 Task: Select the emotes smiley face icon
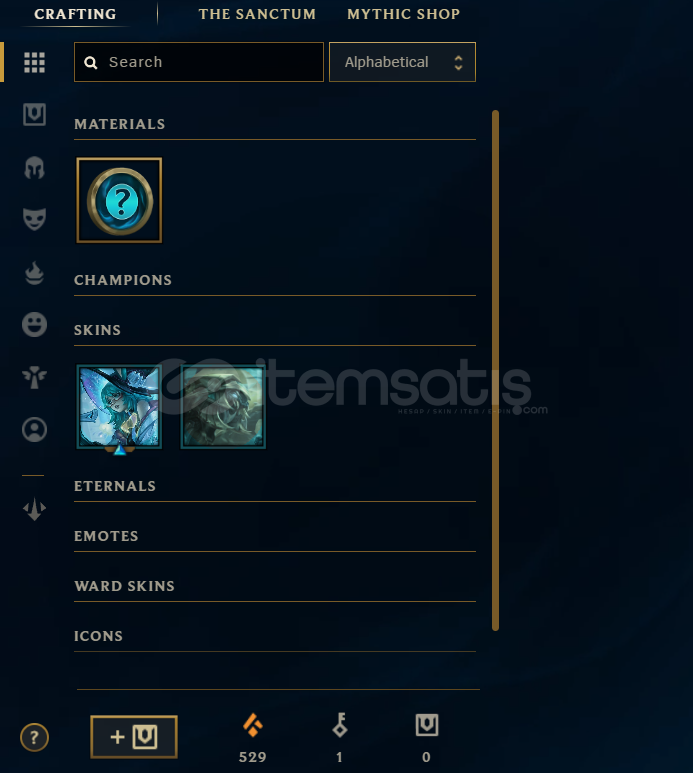click(x=35, y=324)
